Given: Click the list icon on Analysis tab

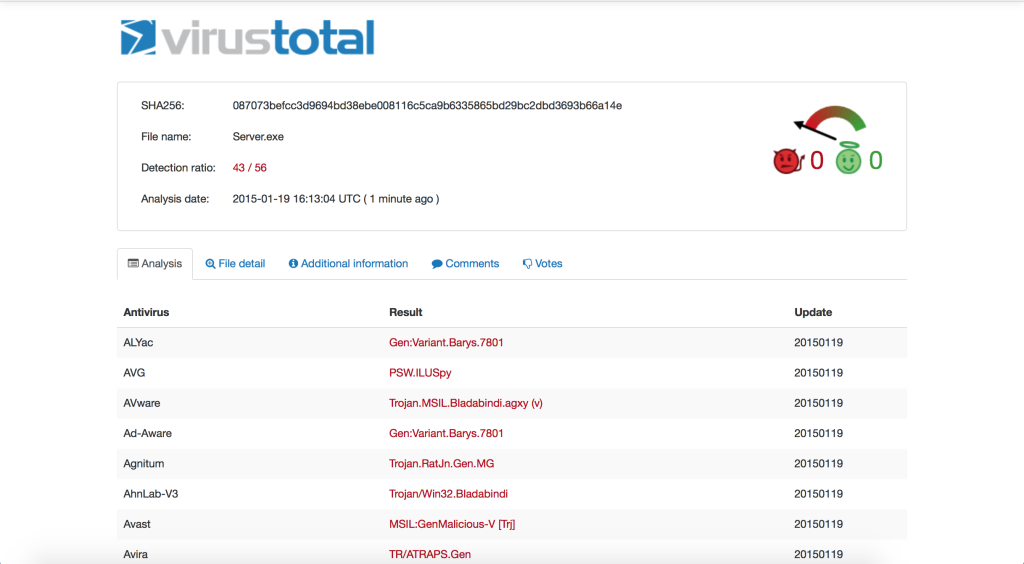Looking at the screenshot, I should pos(132,264).
